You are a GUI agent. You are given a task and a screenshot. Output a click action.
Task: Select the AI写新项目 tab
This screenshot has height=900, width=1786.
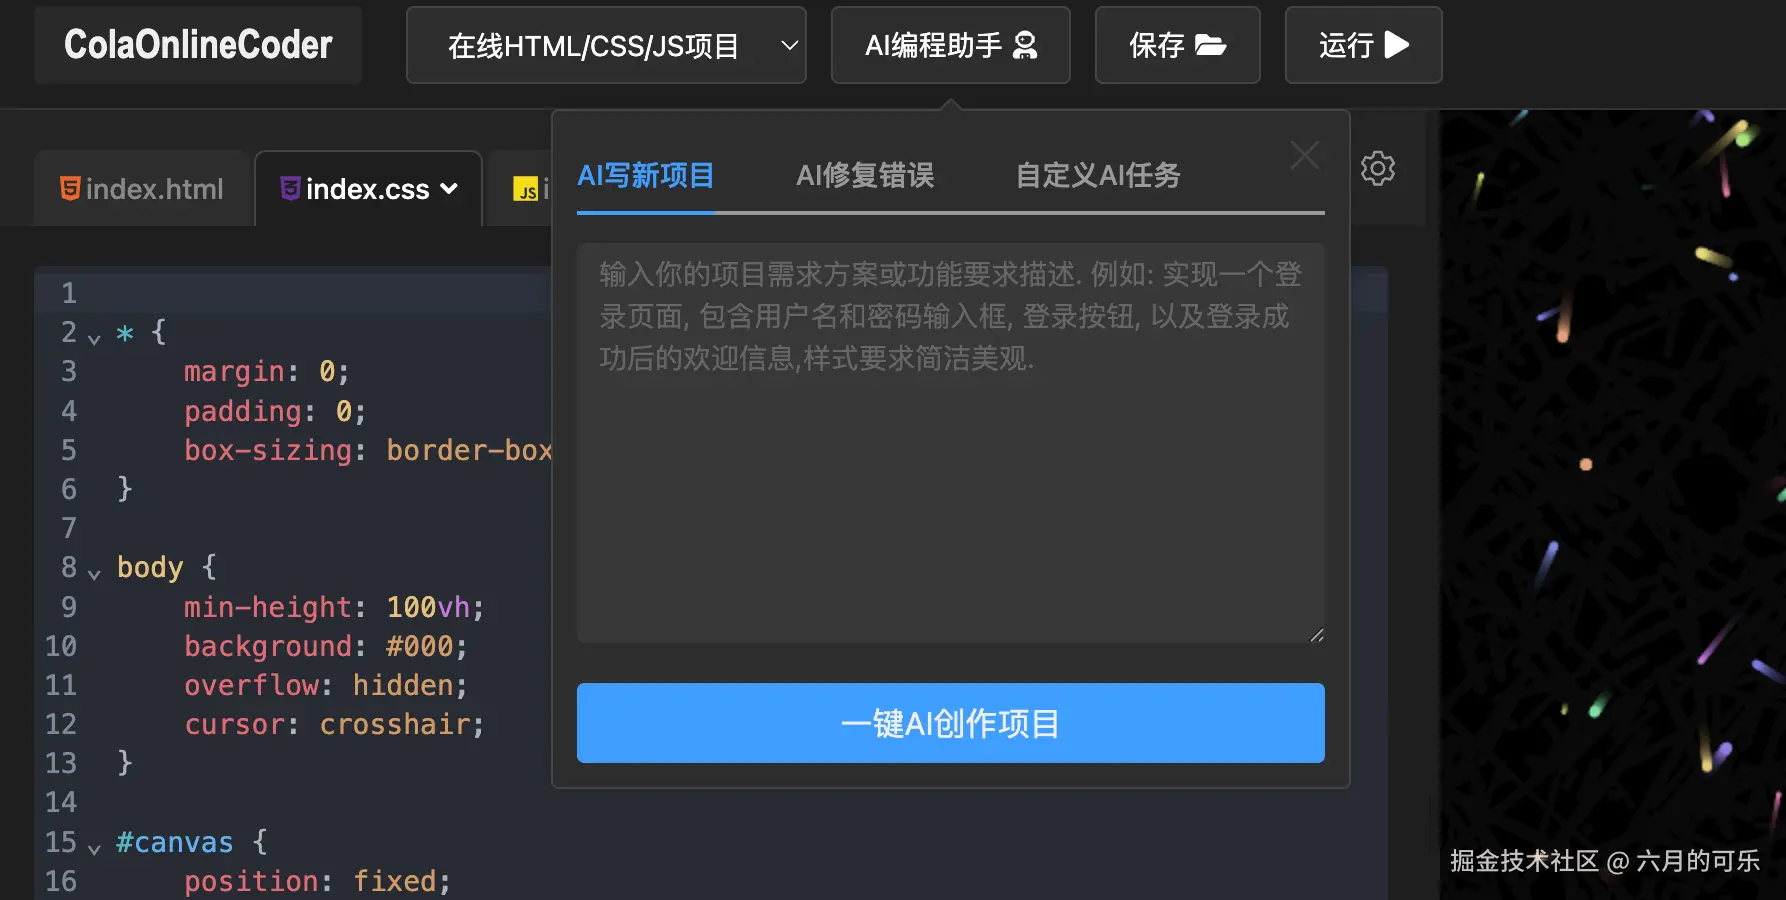pos(645,175)
